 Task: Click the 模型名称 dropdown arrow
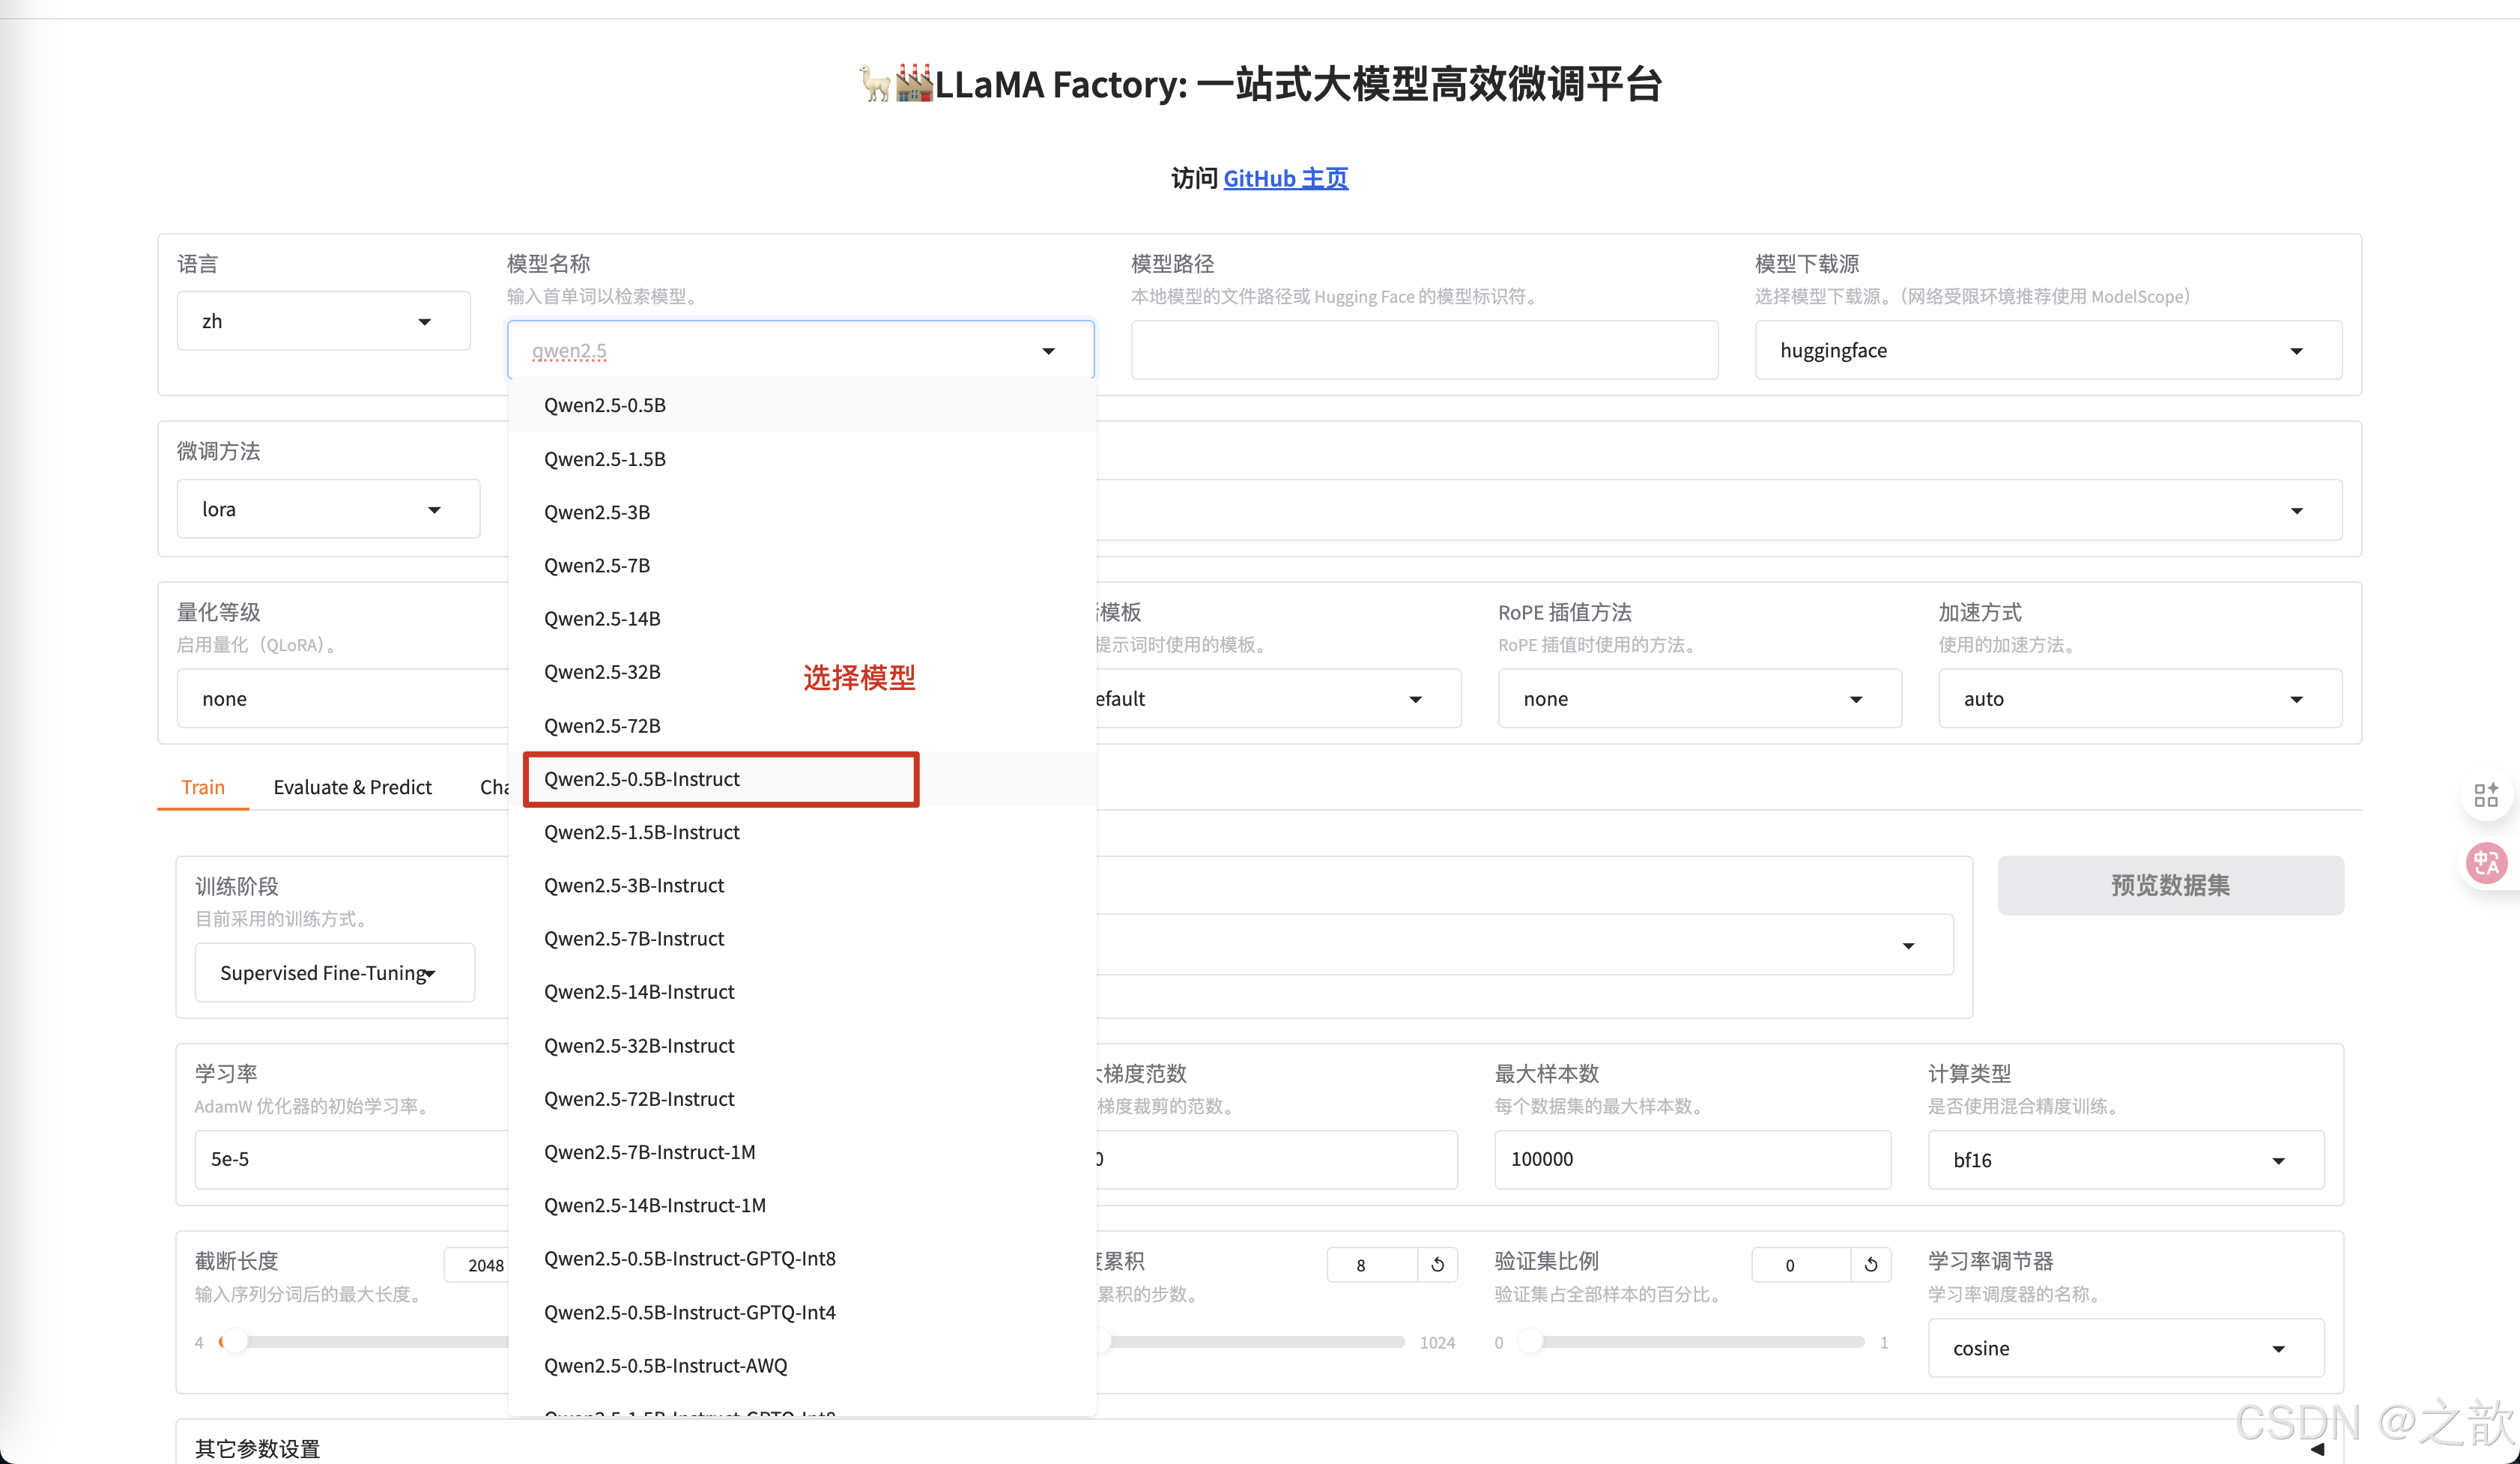pos(1048,351)
